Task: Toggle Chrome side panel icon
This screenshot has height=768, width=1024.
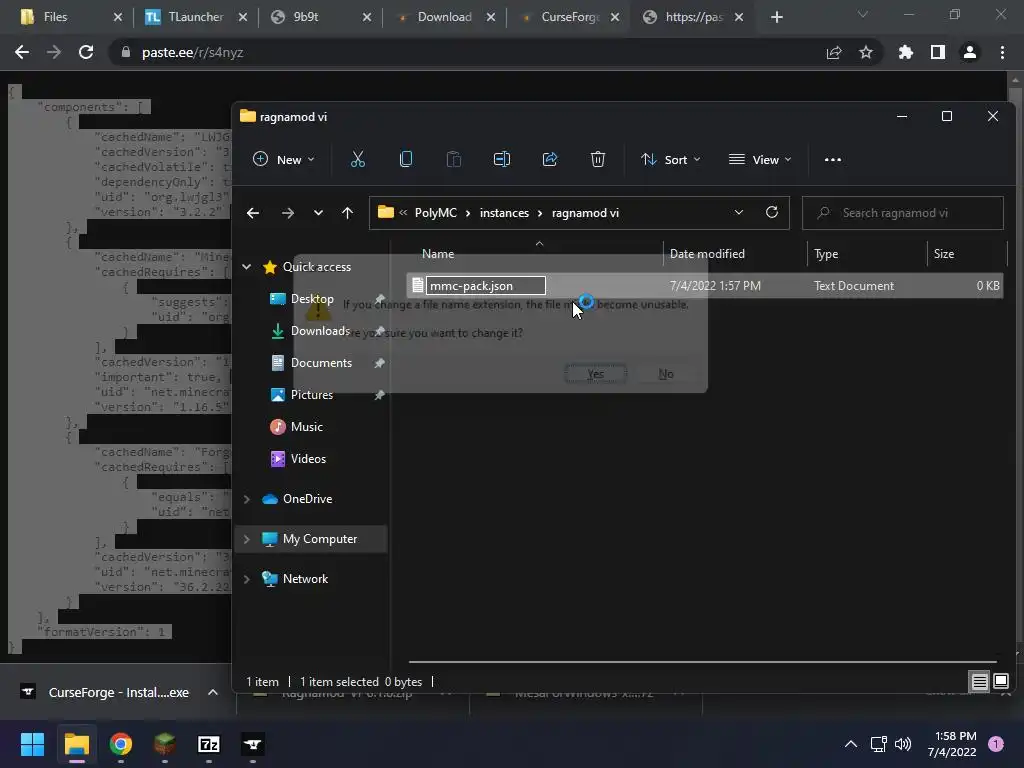Action: coord(938,52)
